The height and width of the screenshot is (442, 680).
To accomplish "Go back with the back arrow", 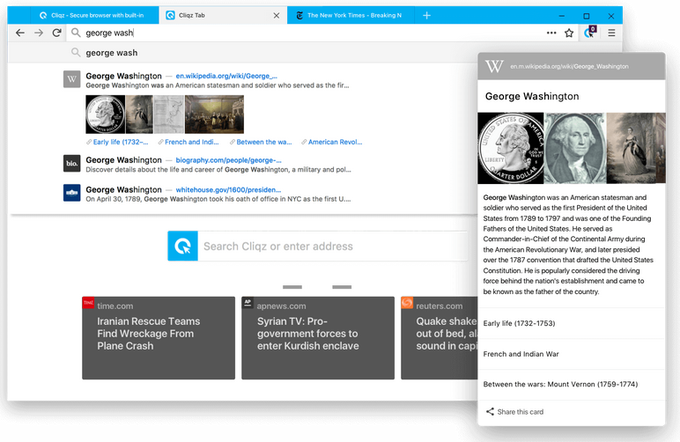I will coord(20,33).
